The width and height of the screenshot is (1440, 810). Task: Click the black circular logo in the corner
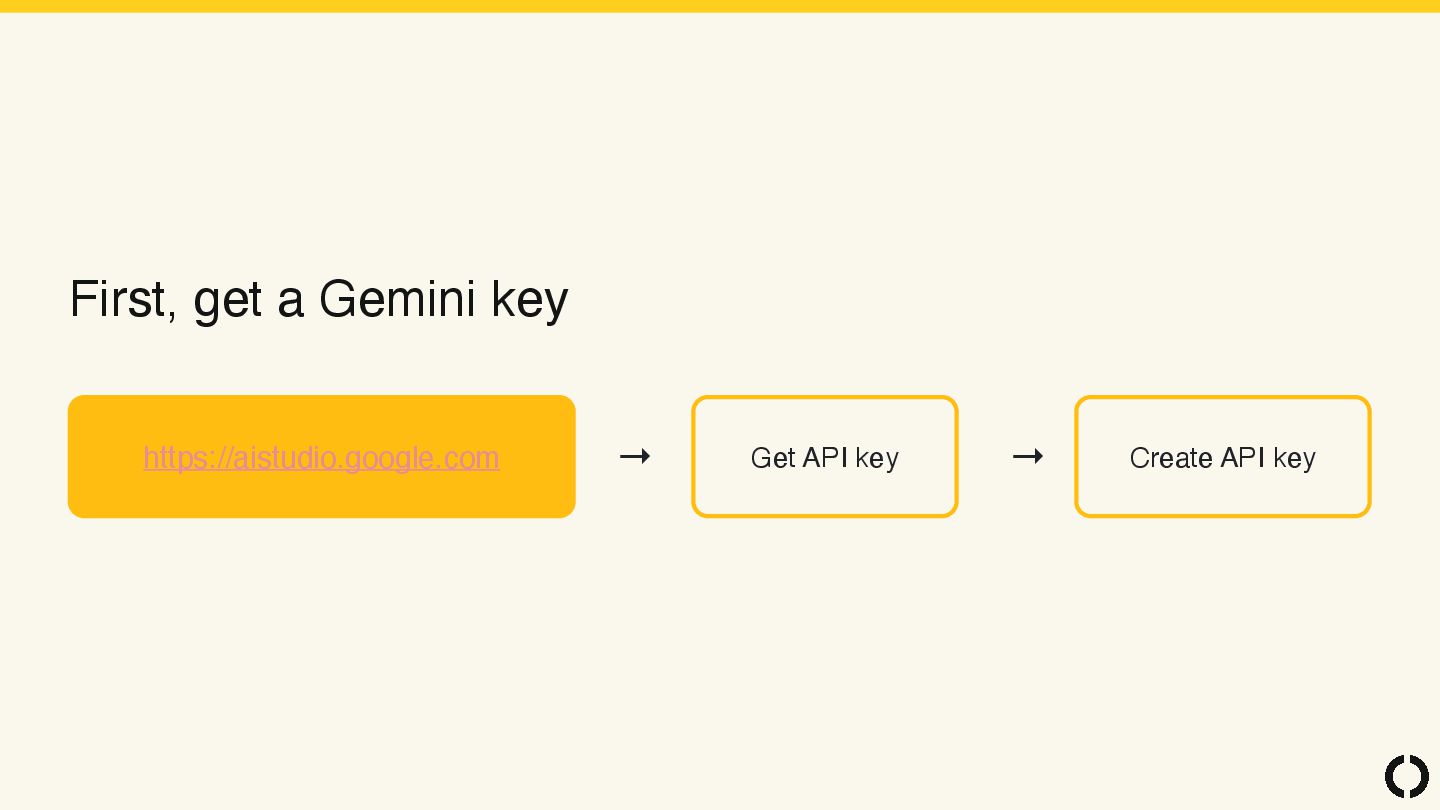[x=1406, y=777]
